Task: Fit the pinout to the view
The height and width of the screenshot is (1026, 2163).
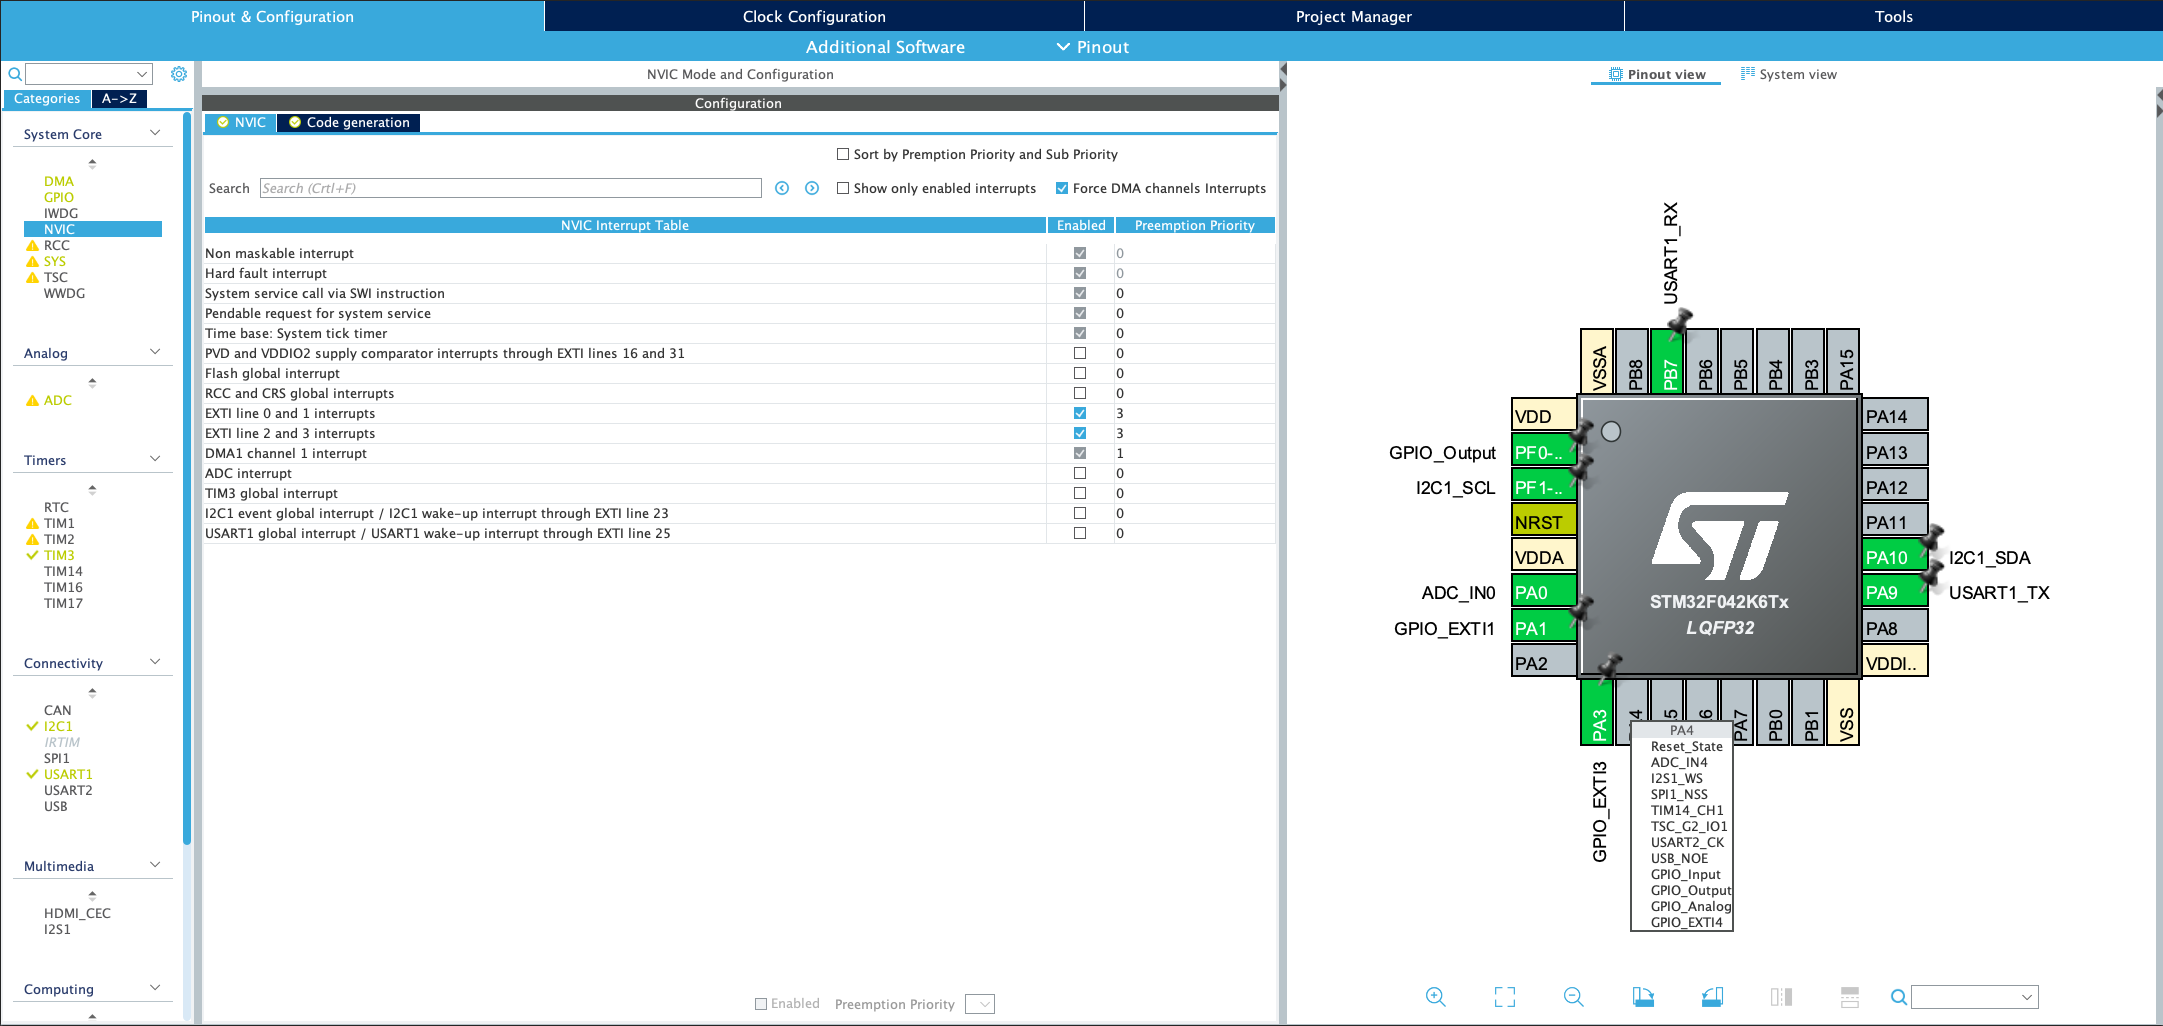Action: [1505, 996]
